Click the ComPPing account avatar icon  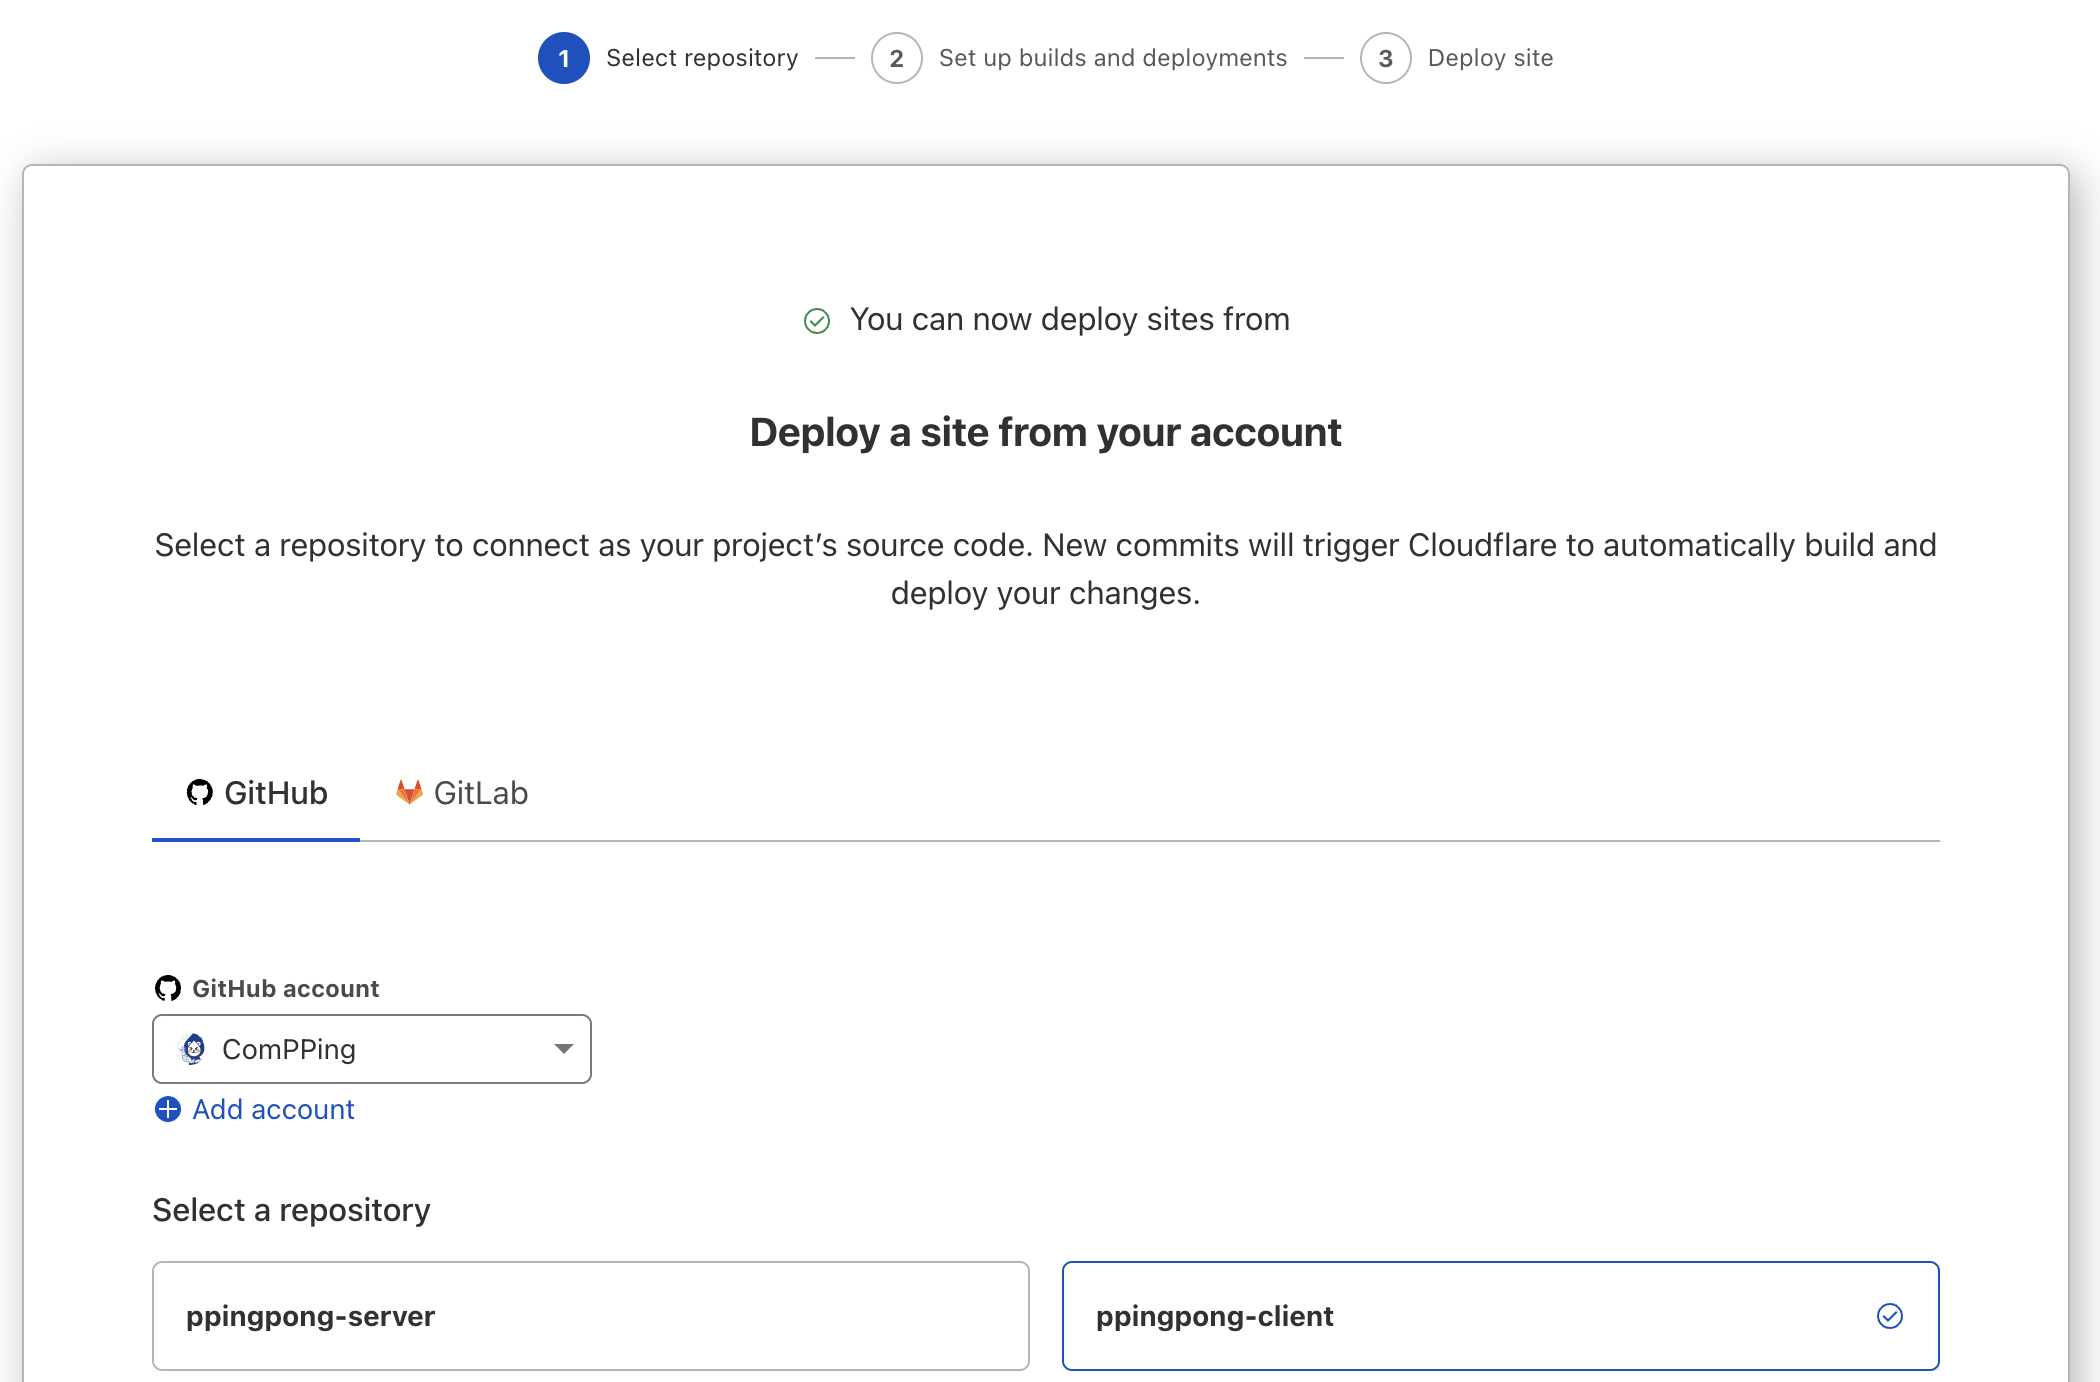click(x=193, y=1049)
